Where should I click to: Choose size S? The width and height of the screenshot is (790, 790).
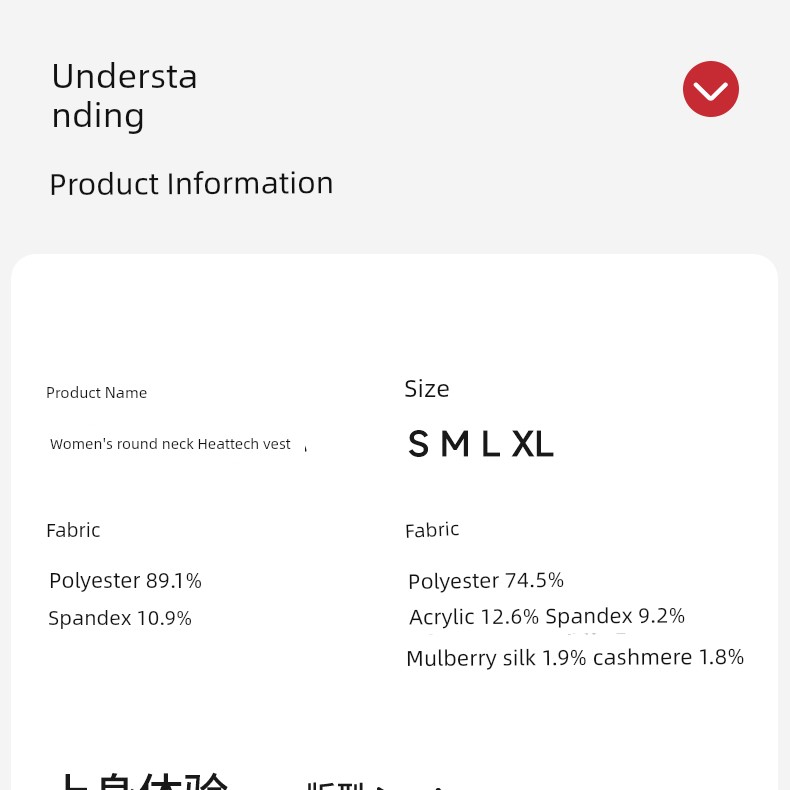(418, 444)
